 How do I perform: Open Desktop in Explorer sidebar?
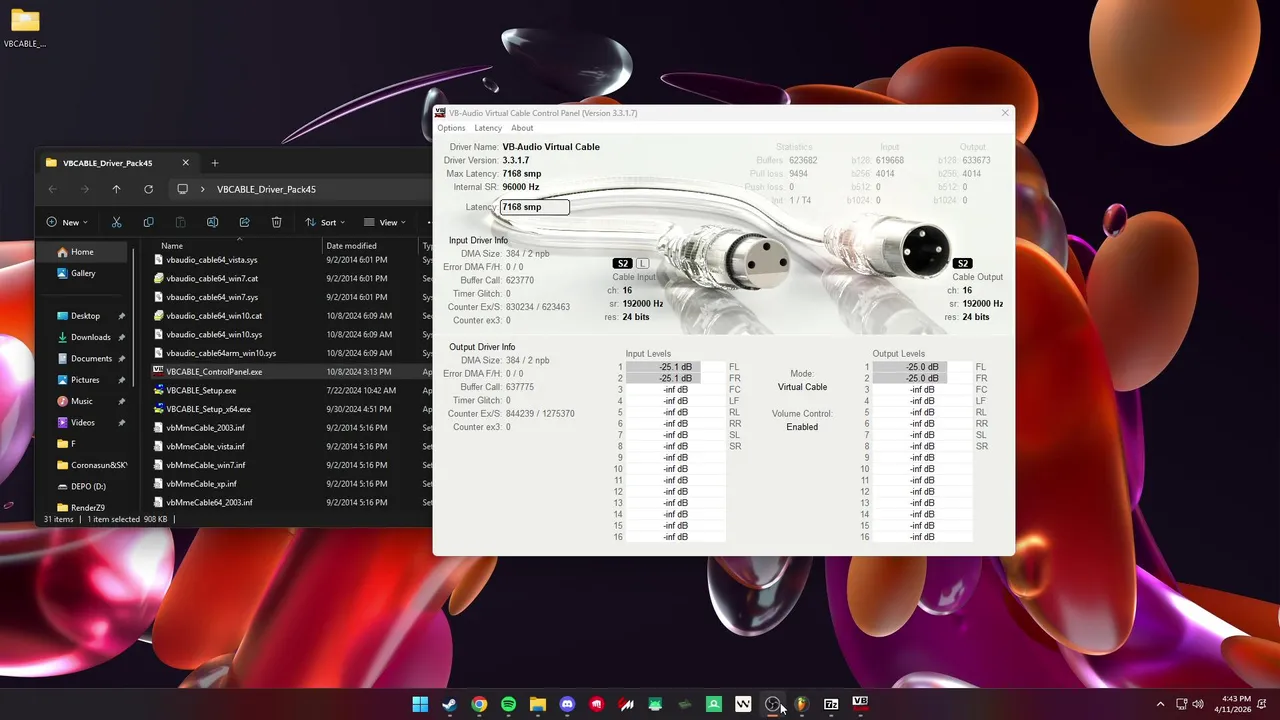(x=84, y=316)
